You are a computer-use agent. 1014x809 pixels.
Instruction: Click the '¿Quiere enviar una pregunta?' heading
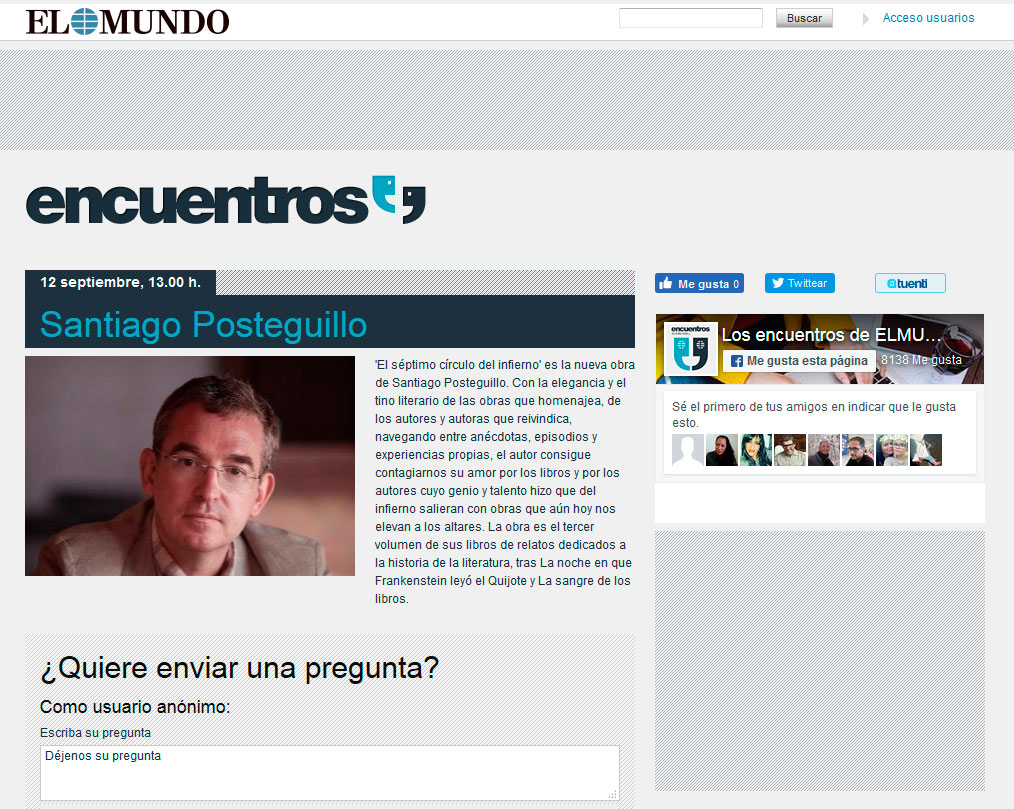point(239,668)
